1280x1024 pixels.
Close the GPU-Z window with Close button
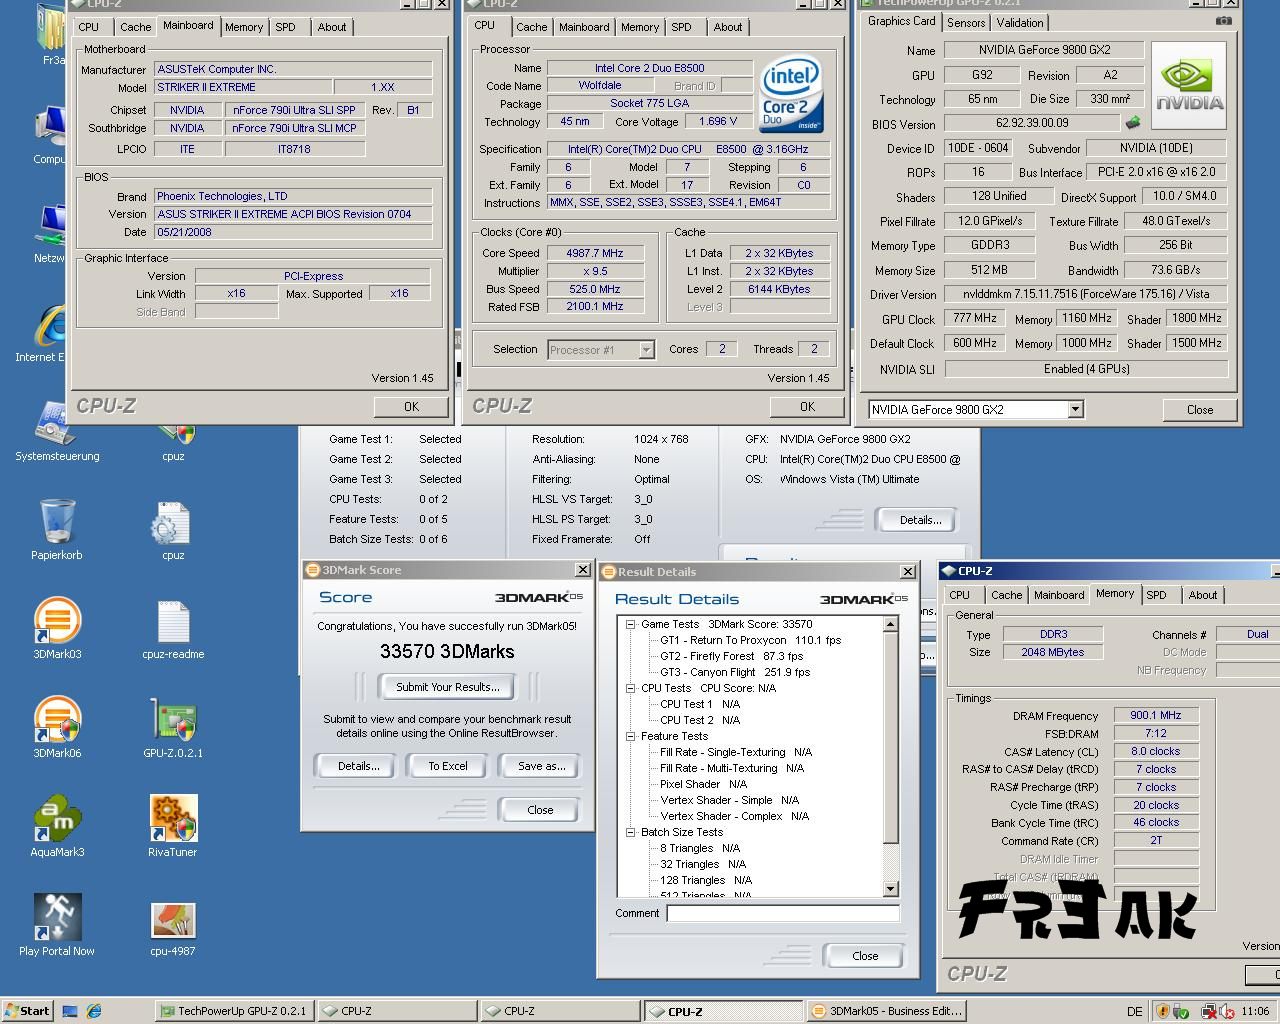[x=1200, y=409]
